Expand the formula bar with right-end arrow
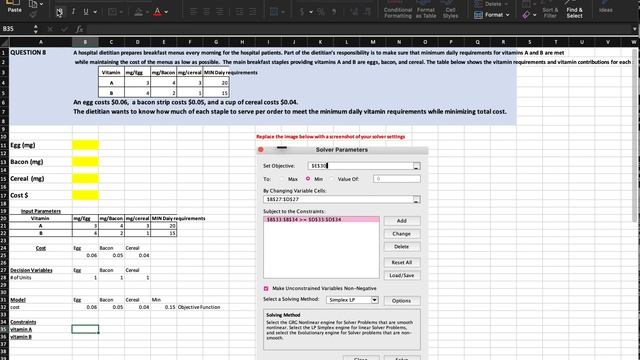This screenshot has height=360, width=640. pos(634,29)
